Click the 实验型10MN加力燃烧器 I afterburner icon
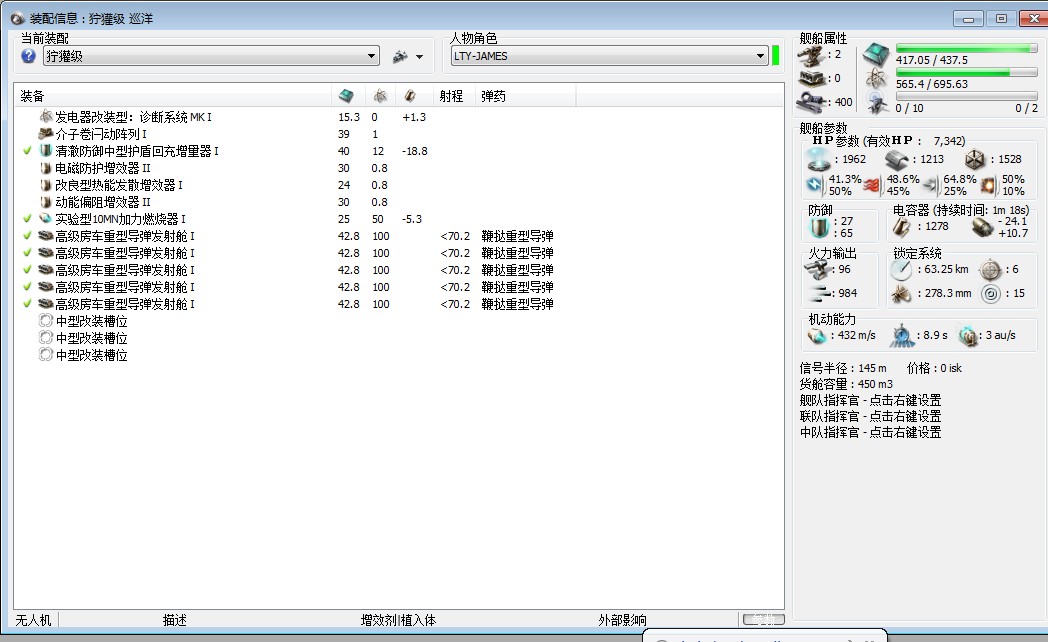Screen dimensions: 1048x642 [45, 218]
